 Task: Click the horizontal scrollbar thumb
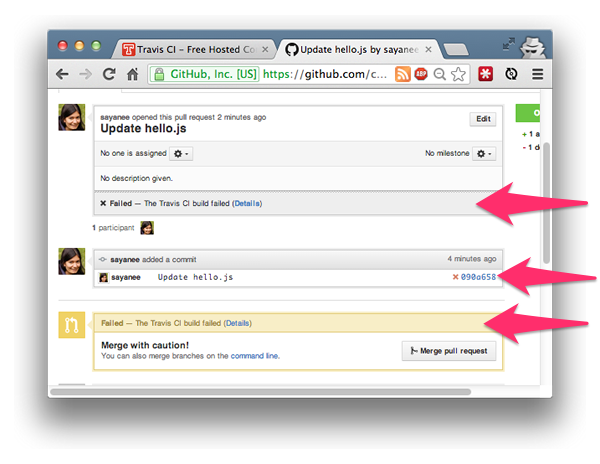pos(261,392)
